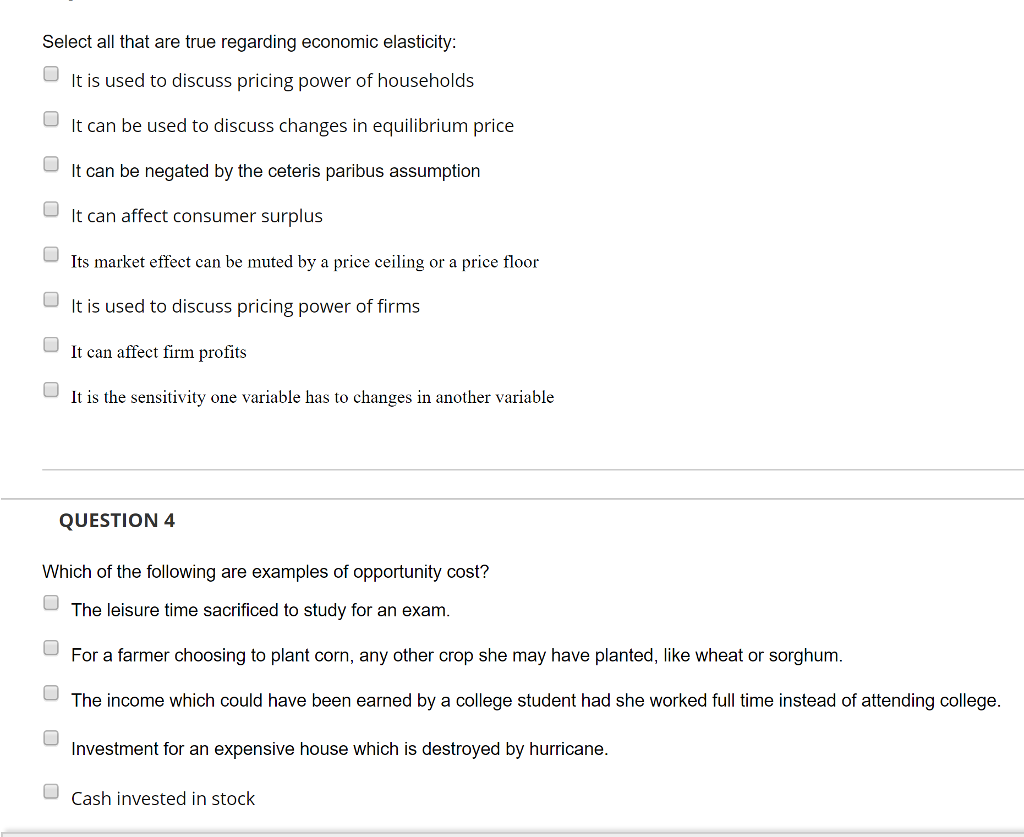Image resolution: width=1024 pixels, height=837 pixels.
Task: Check 'Its market effect can be muted by a price ceiling'
Action: click(50, 254)
